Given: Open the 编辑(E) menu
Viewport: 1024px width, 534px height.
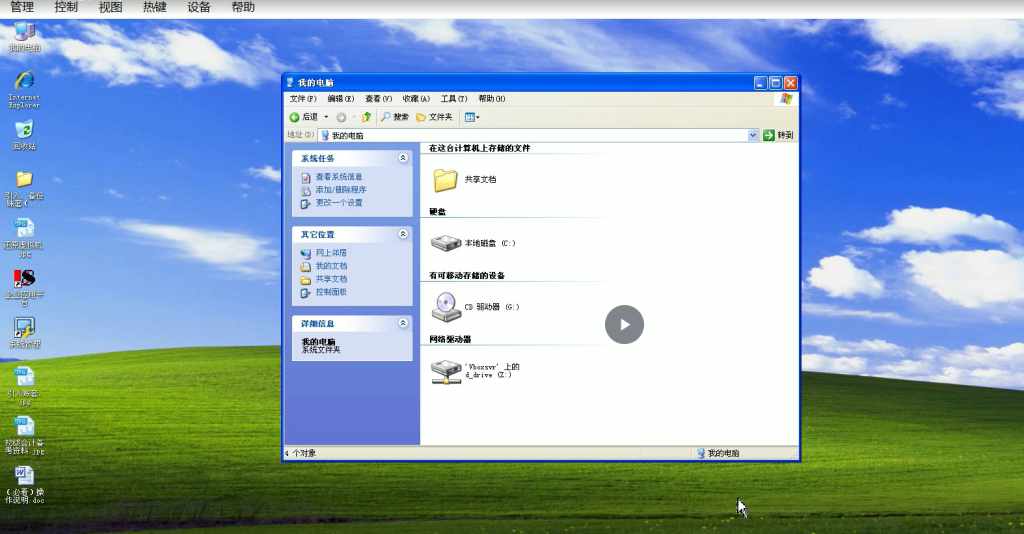Looking at the screenshot, I should [340, 99].
